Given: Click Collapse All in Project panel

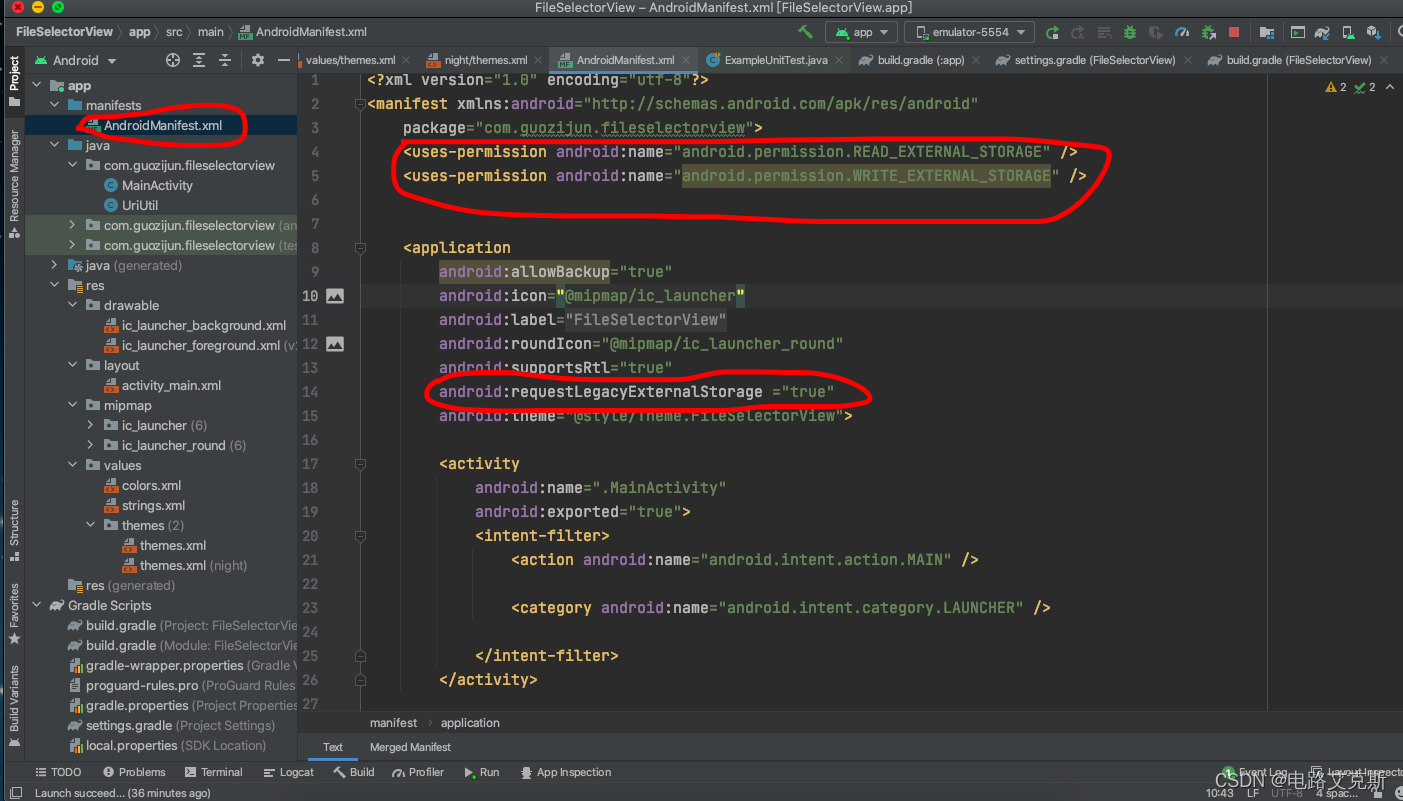Looking at the screenshot, I should 225,60.
